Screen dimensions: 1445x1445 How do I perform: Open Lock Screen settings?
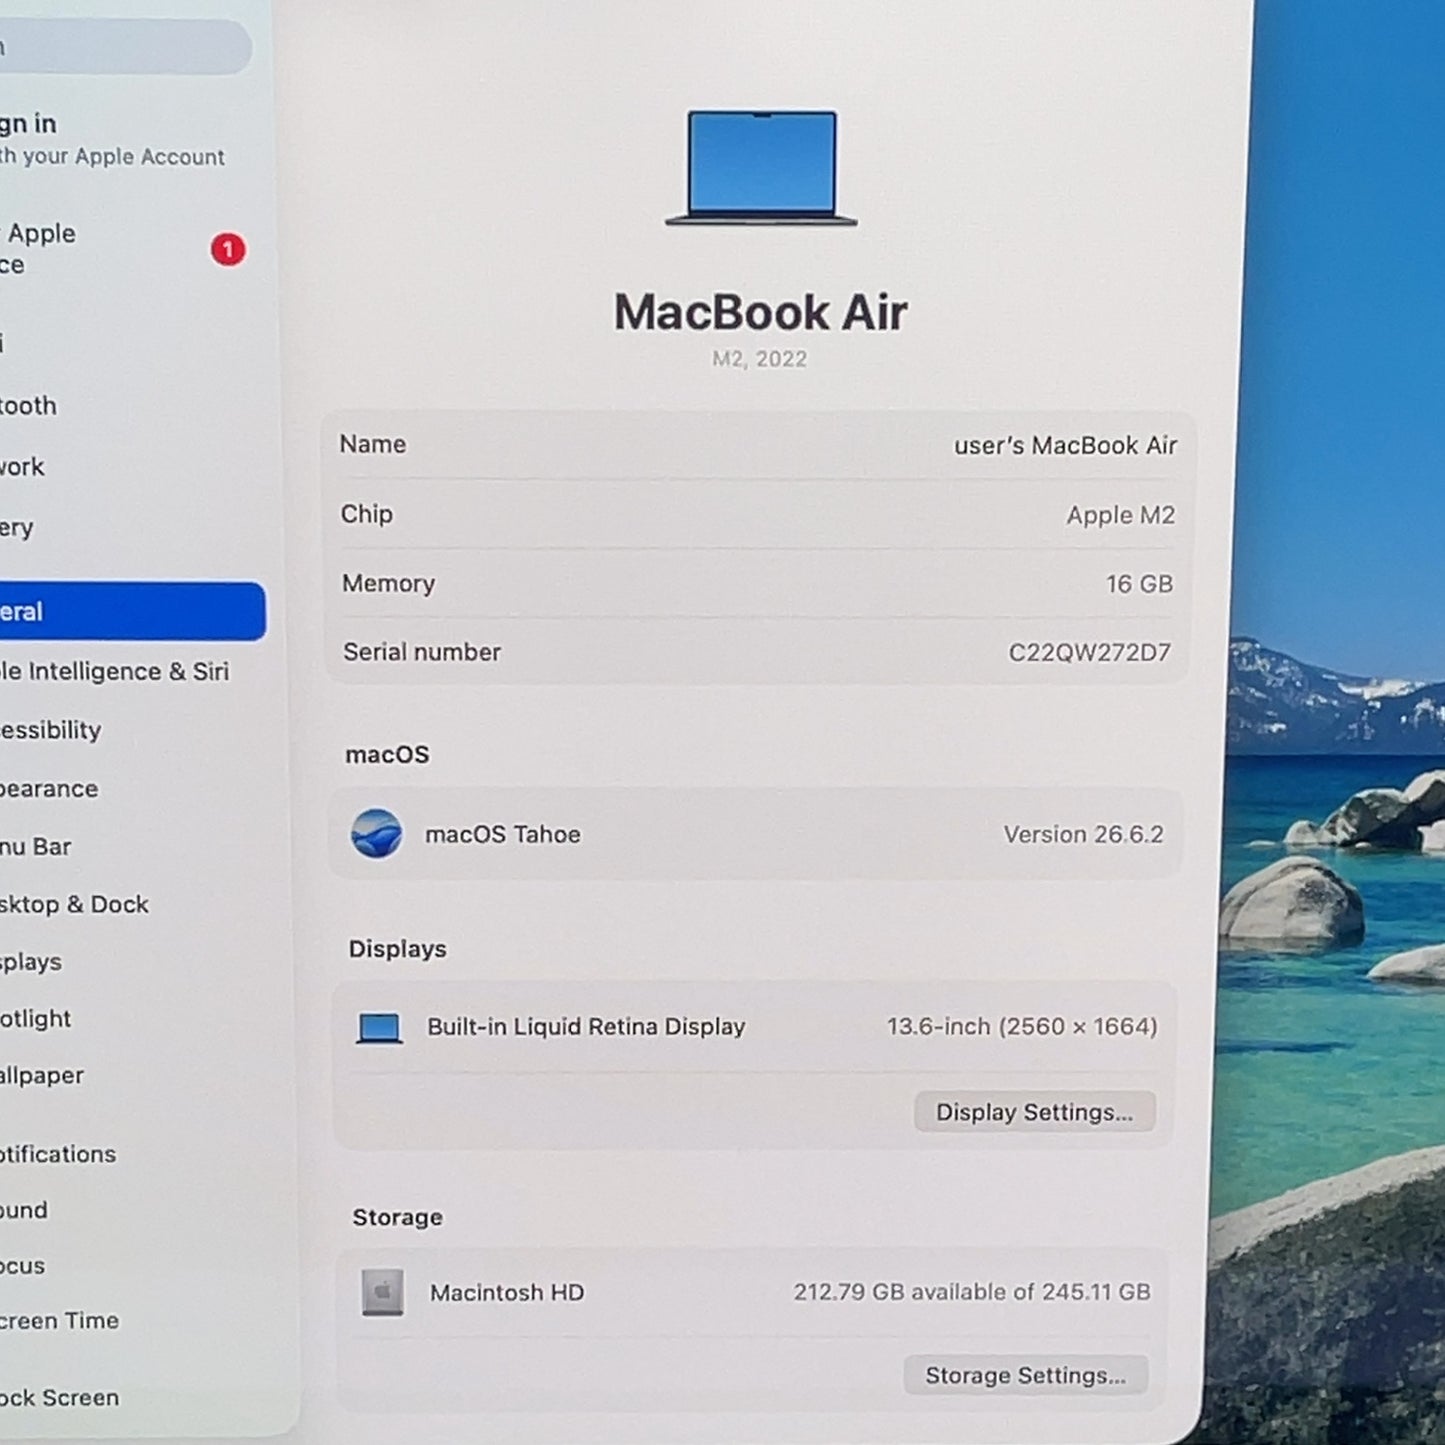60,1397
